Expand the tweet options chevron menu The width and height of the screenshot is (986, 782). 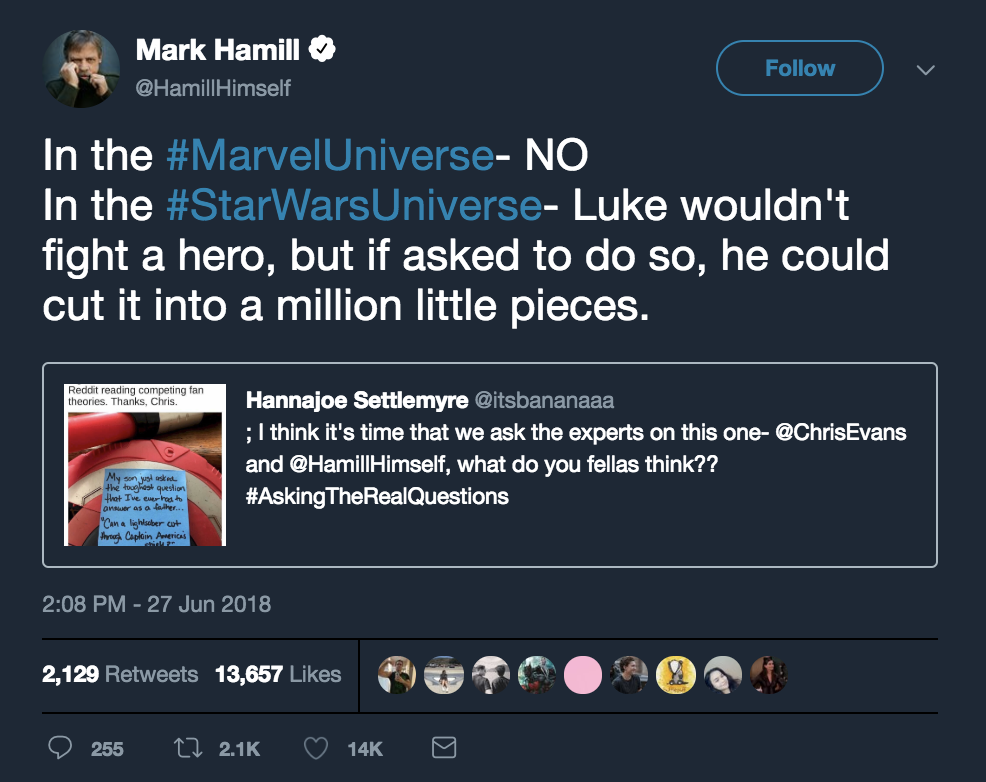(x=926, y=70)
